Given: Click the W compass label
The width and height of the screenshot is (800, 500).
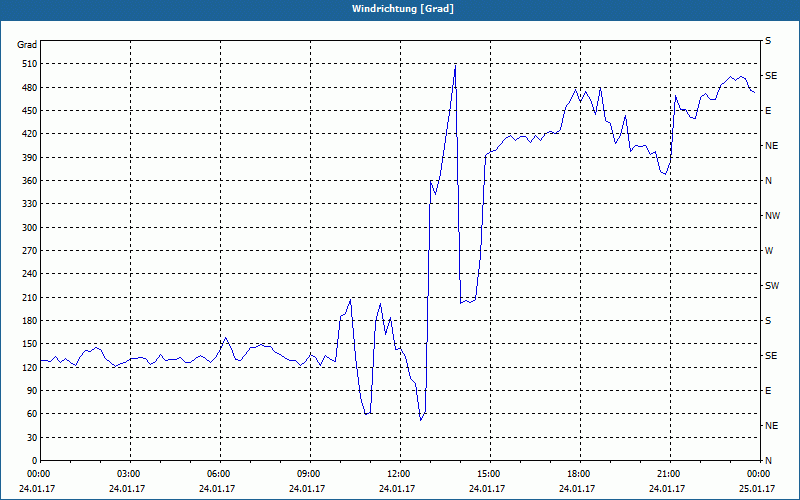Looking at the screenshot, I should [x=769, y=251].
